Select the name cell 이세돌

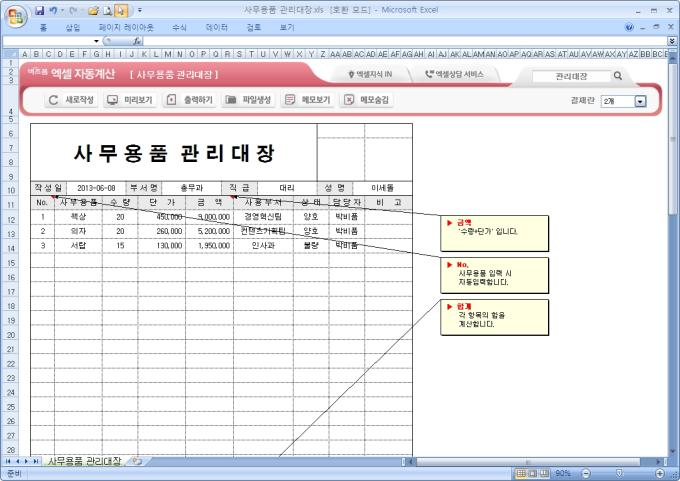382,188
